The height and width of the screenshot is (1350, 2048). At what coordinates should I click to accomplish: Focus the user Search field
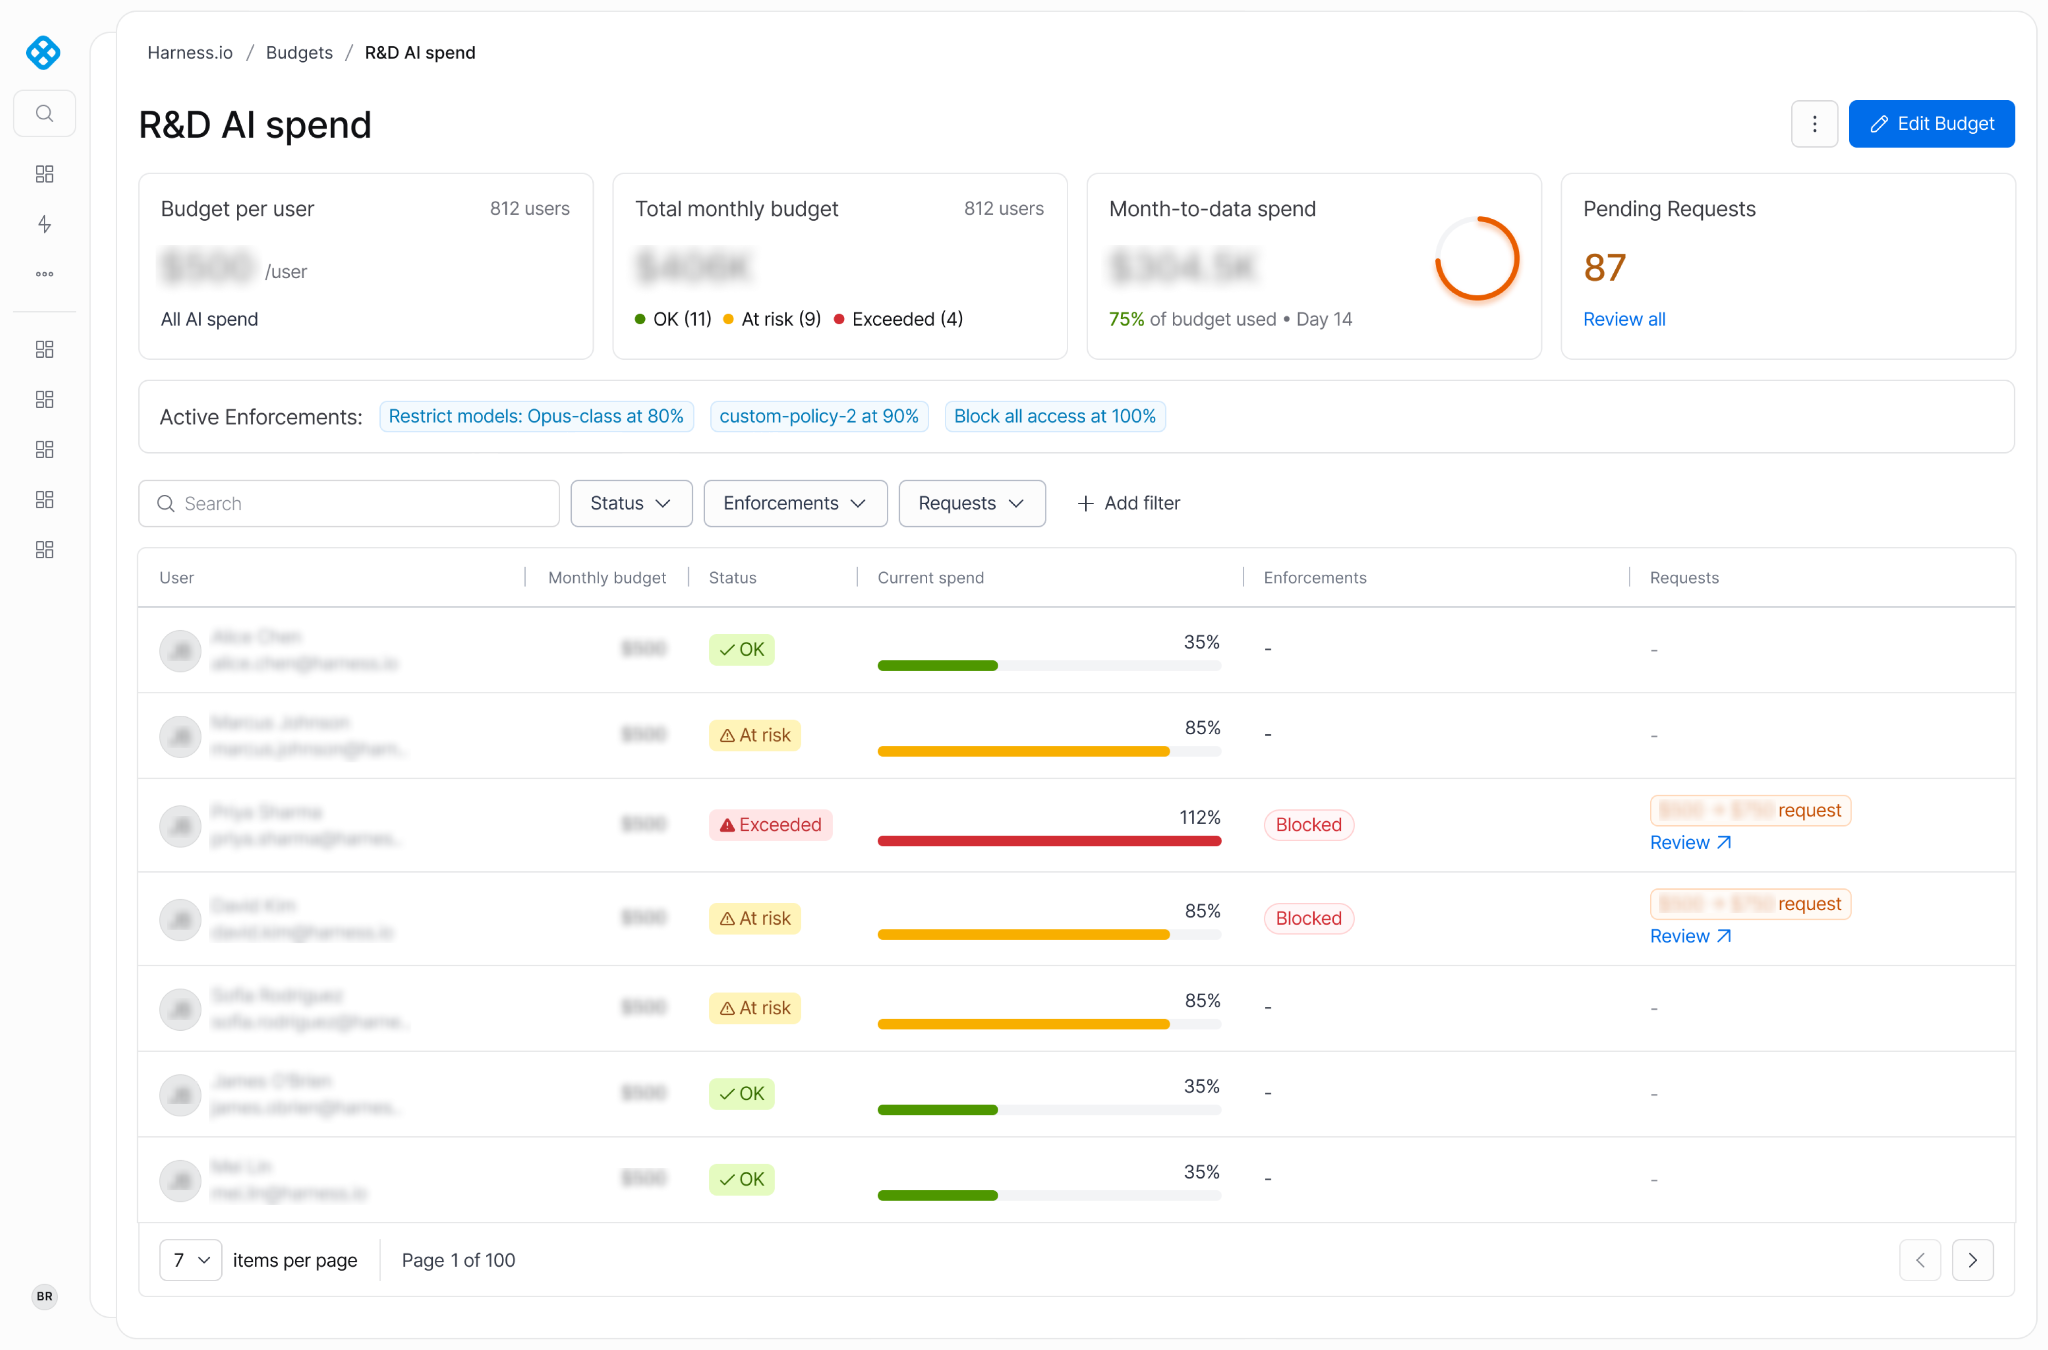point(349,503)
